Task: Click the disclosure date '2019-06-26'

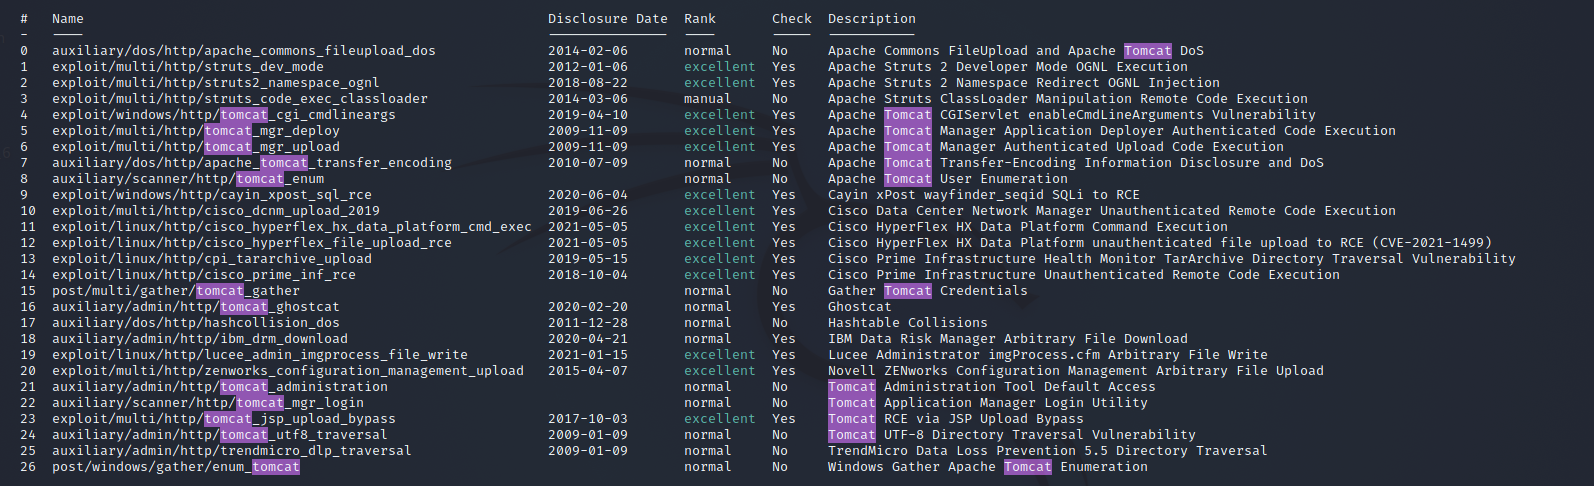Action: point(588,211)
